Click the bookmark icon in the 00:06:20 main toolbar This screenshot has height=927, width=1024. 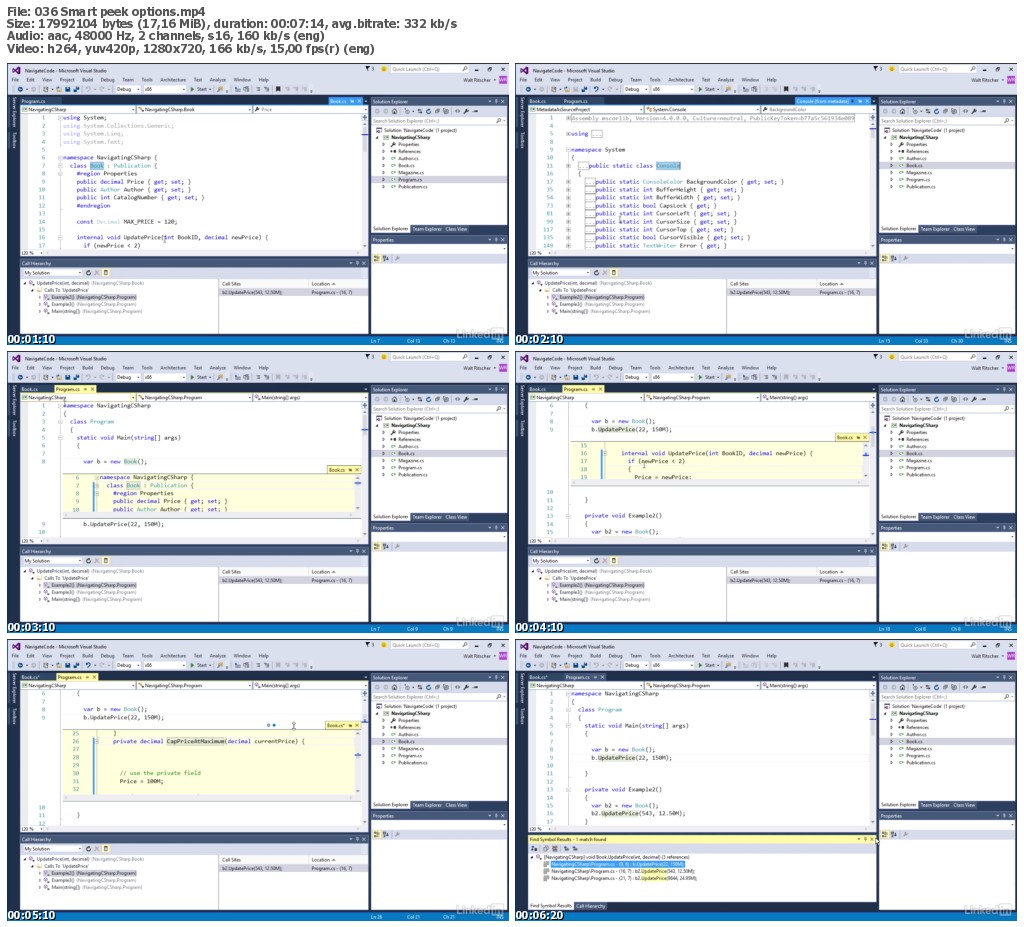[x=786, y=665]
